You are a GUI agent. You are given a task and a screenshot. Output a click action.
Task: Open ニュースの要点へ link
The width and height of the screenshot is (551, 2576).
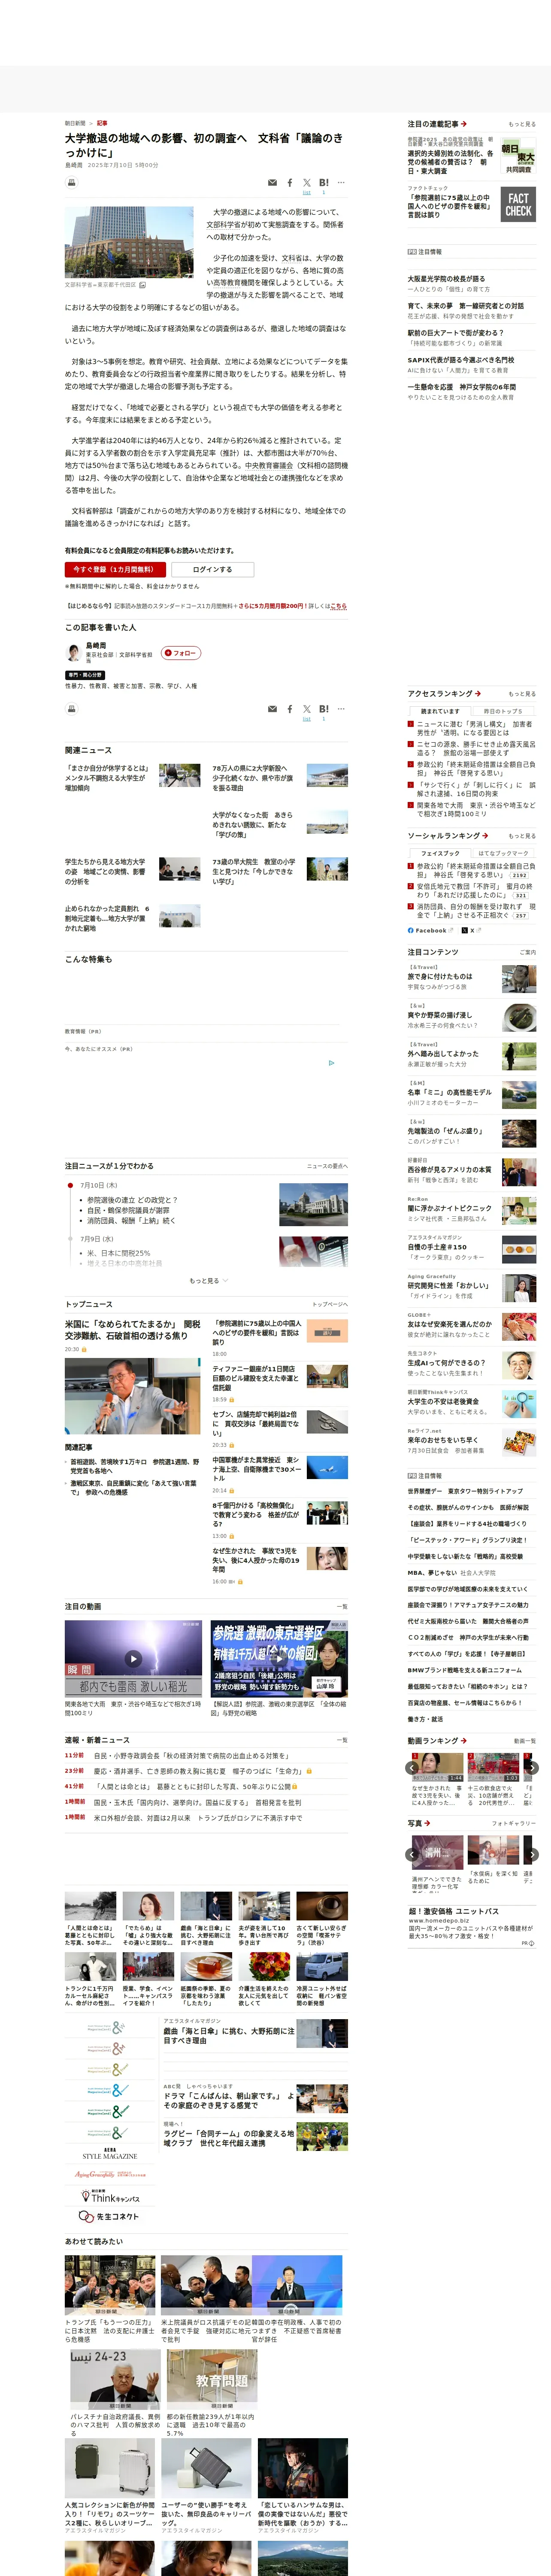click(x=327, y=1166)
